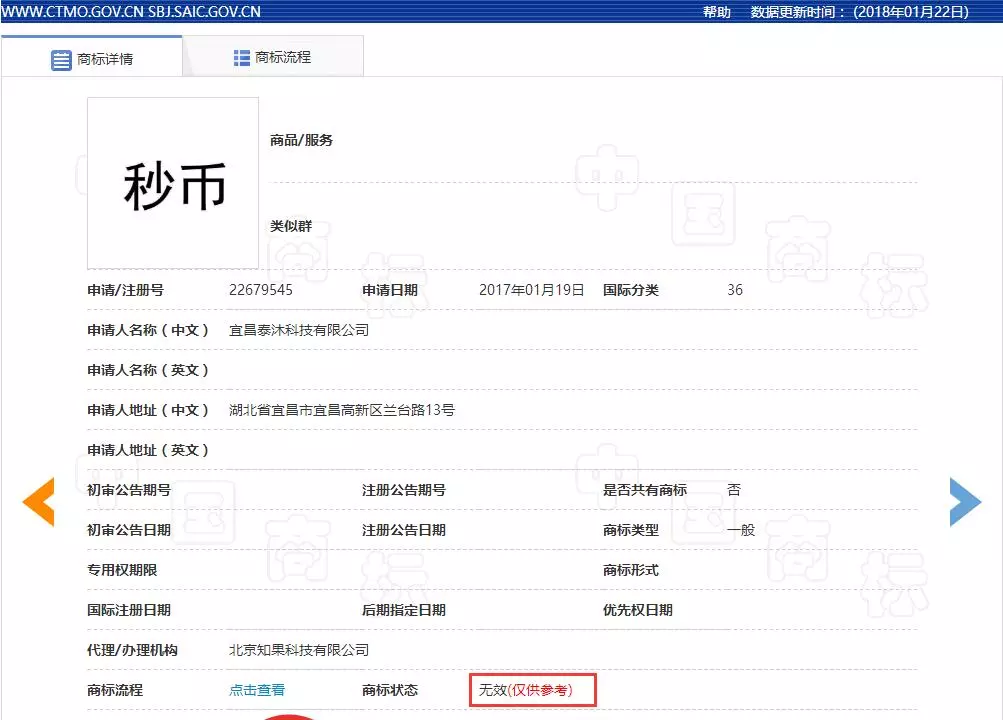The height and width of the screenshot is (720, 1003).
Task: Click the 优先权日期 label
Action: point(638,610)
